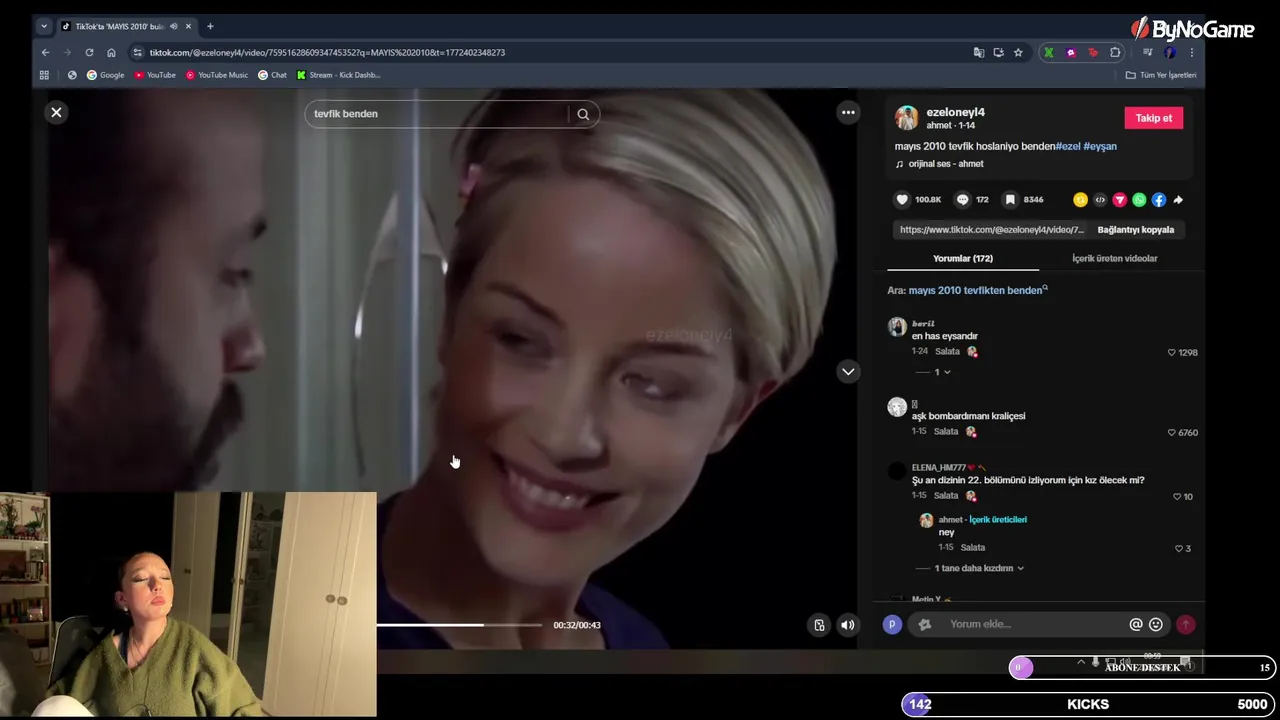Like ahmet's reply ney
Screen dimensions: 1280x720
(1179, 548)
